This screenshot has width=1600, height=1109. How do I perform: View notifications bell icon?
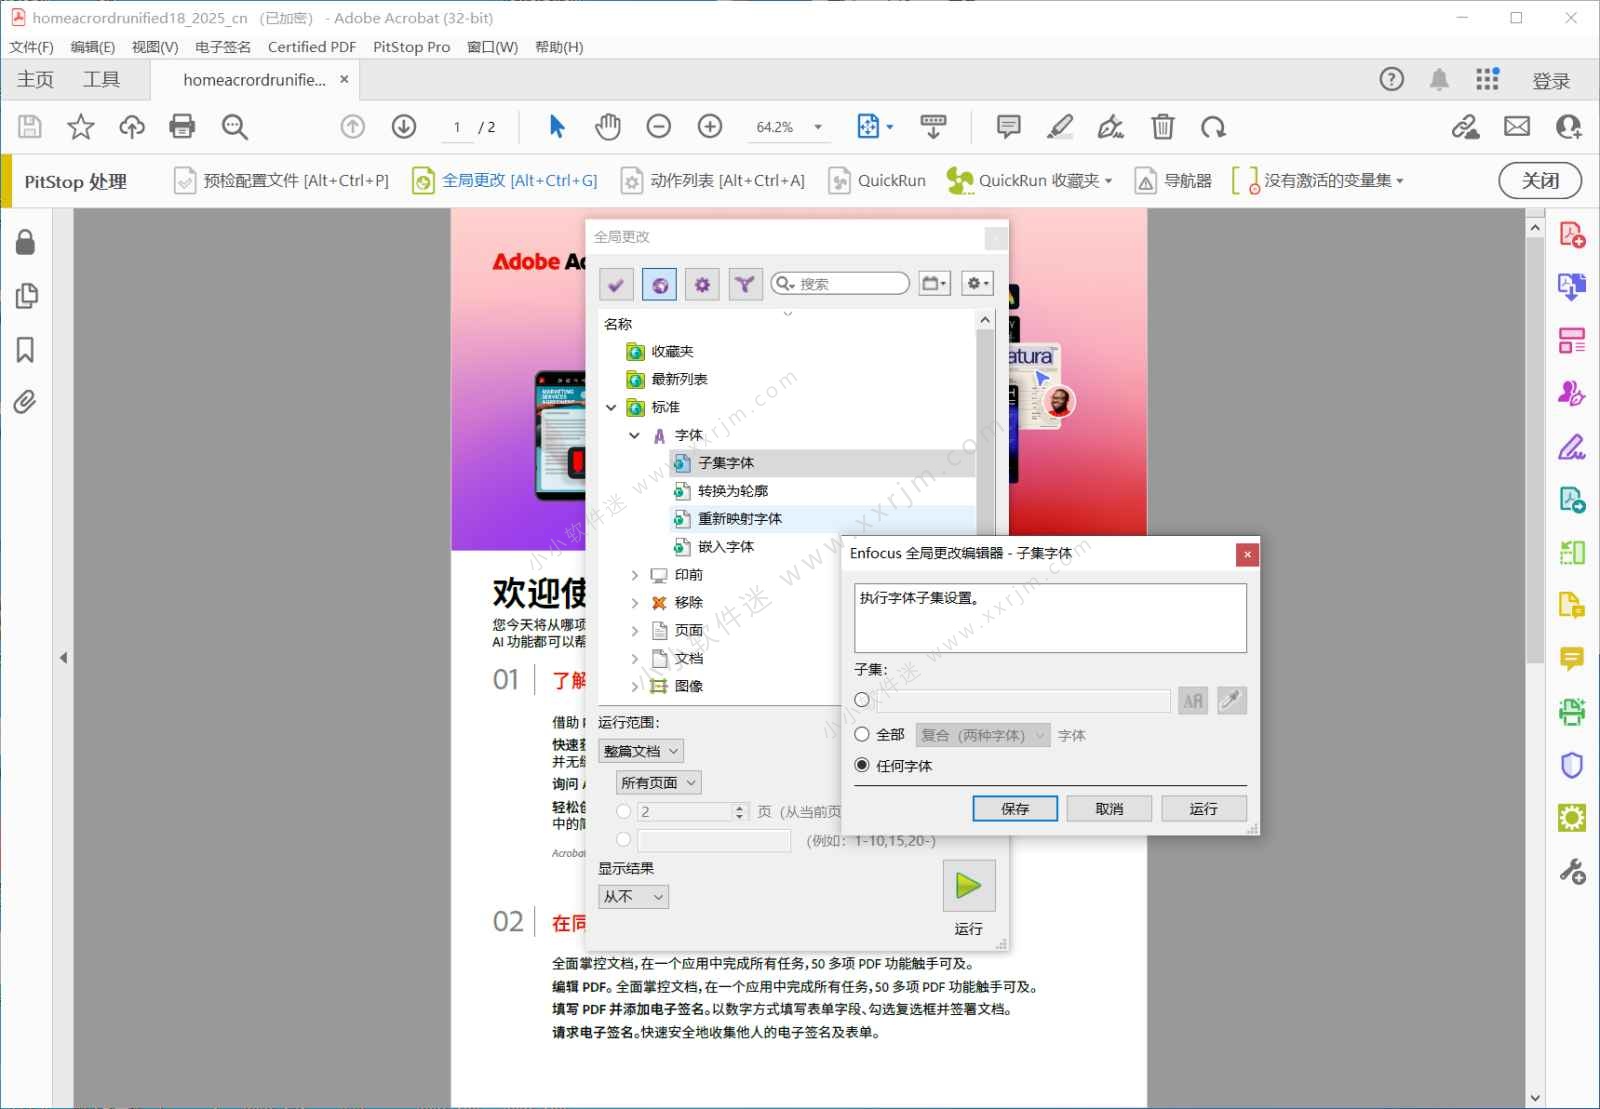(1439, 79)
